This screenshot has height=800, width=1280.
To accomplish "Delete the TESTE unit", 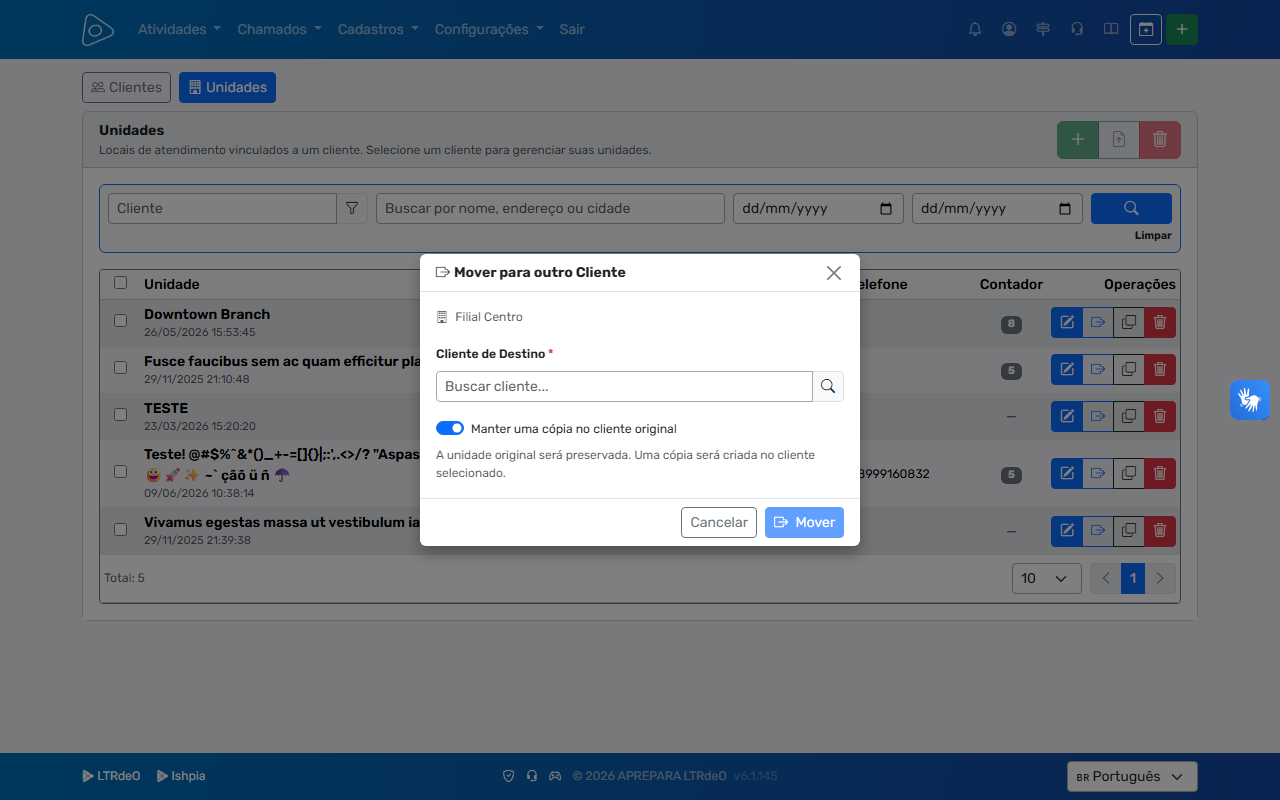I will pos(1160,416).
